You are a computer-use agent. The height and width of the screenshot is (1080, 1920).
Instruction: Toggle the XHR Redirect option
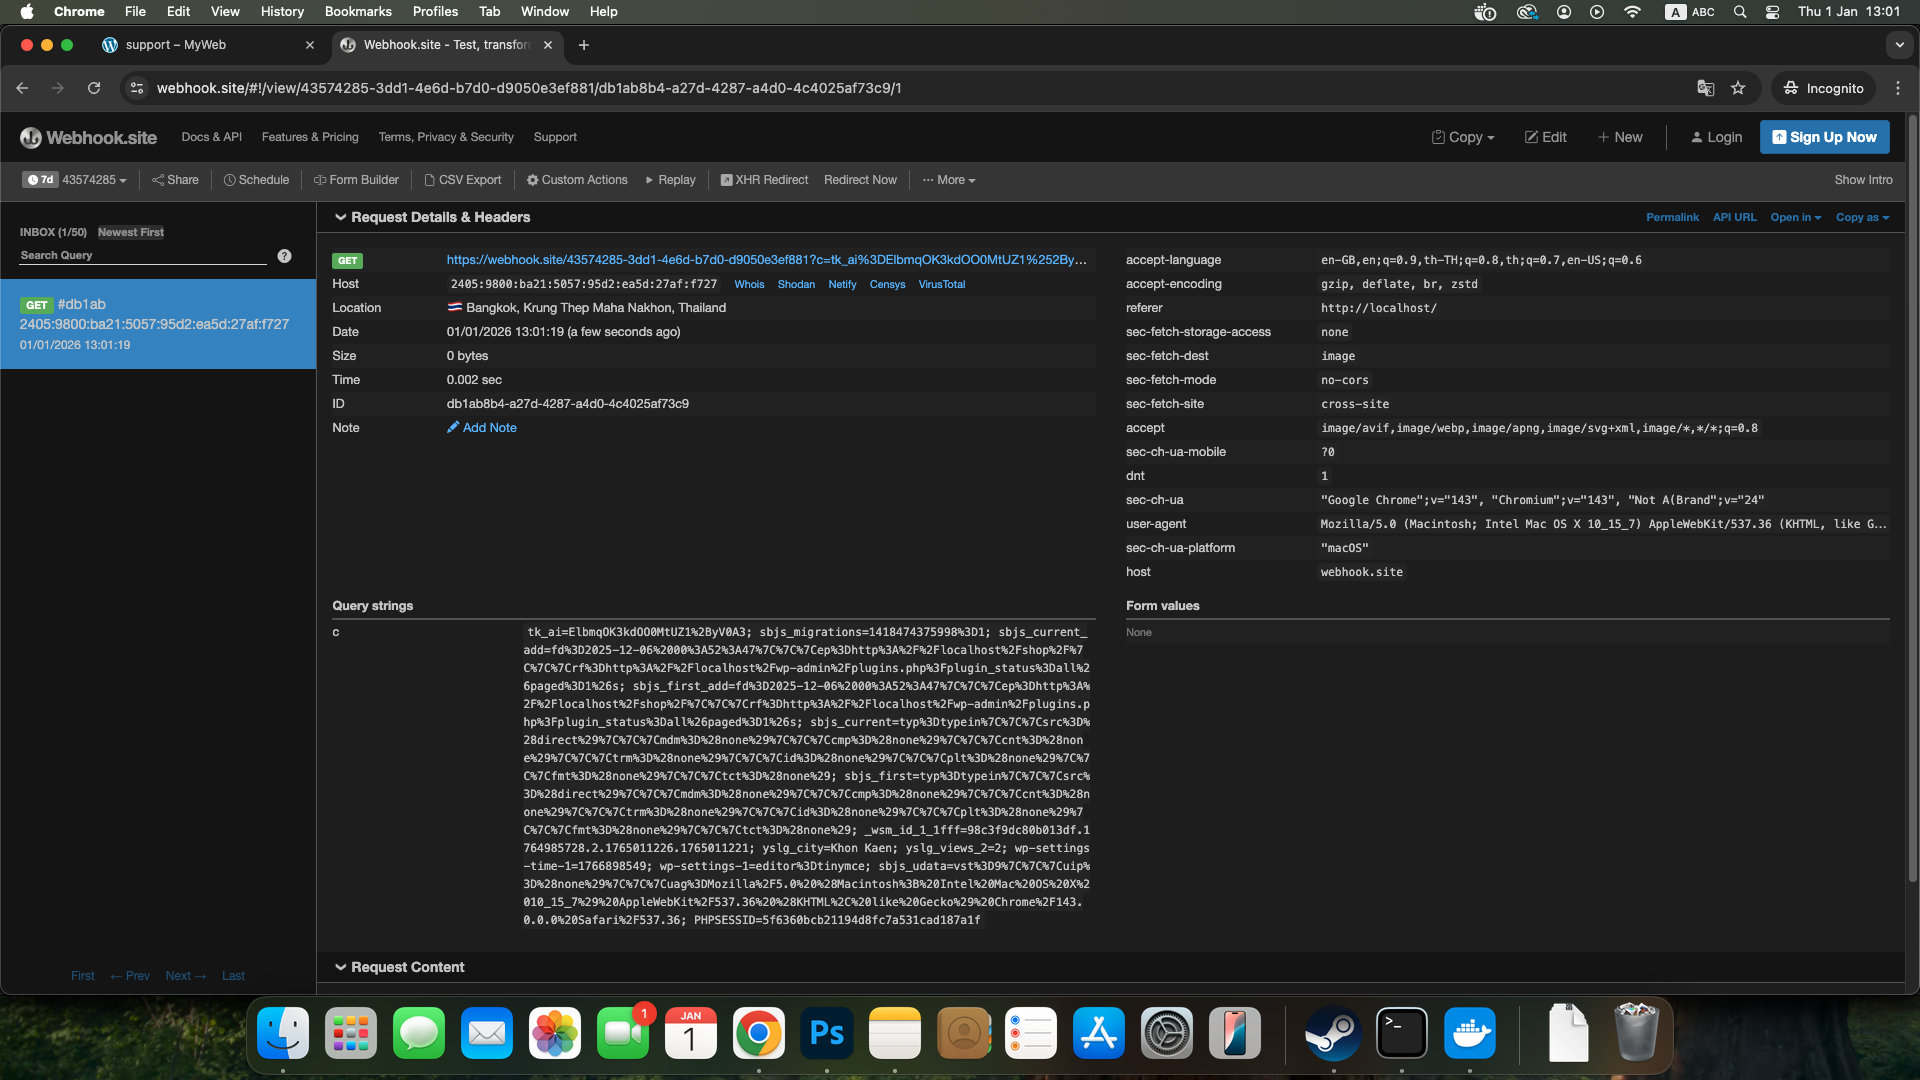764,180
